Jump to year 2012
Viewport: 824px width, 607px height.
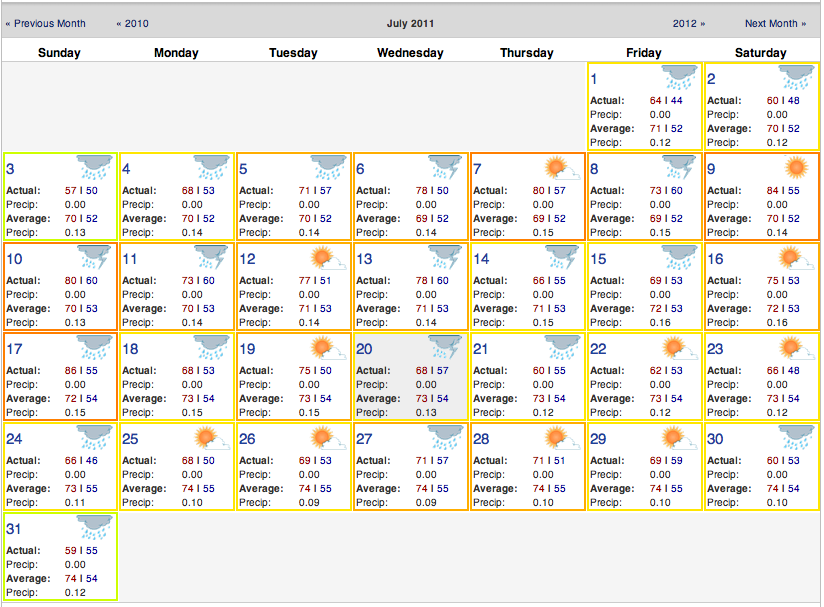point(688,23)
